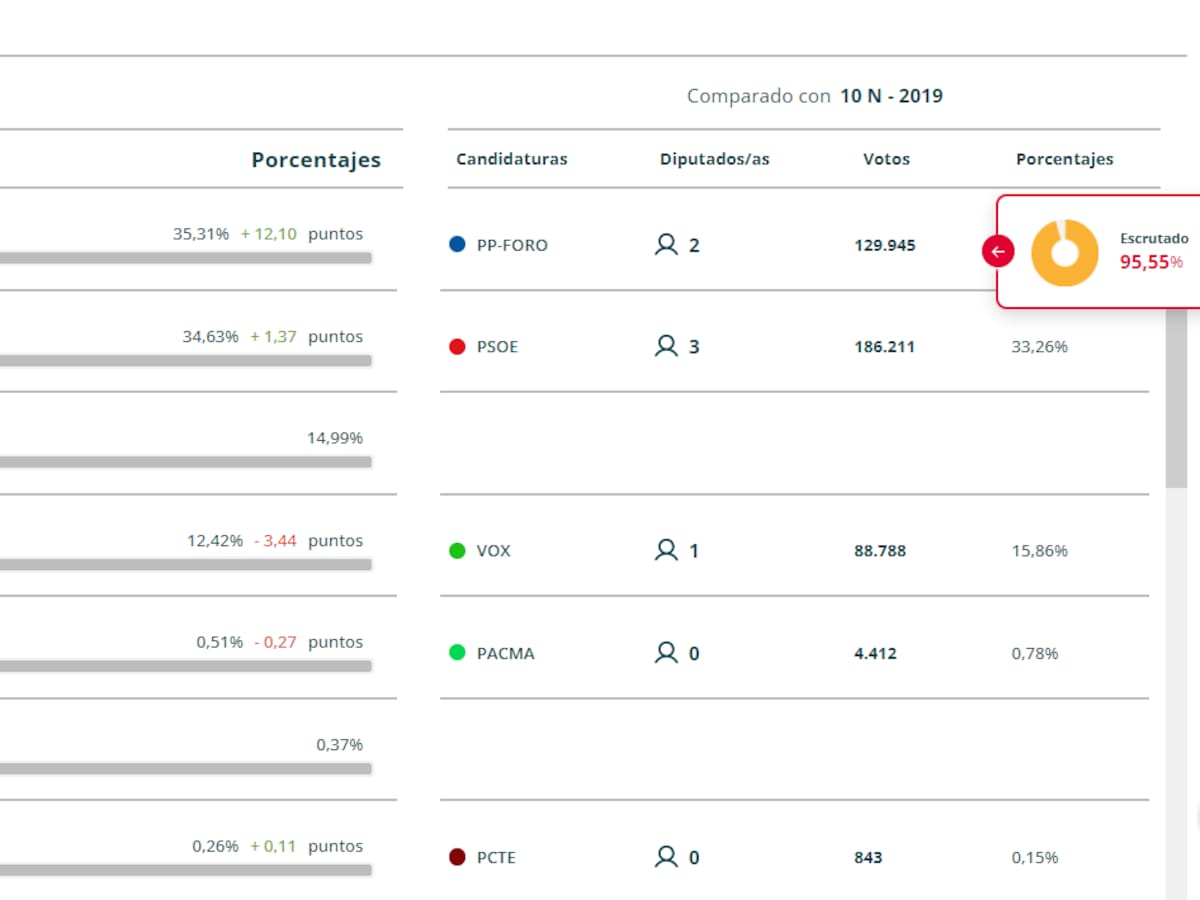Viewport: 1200px width, 900px height.
Task: Click the bold left Porcentajes heading
Action: pyautogui.click(x=316, y=160)
